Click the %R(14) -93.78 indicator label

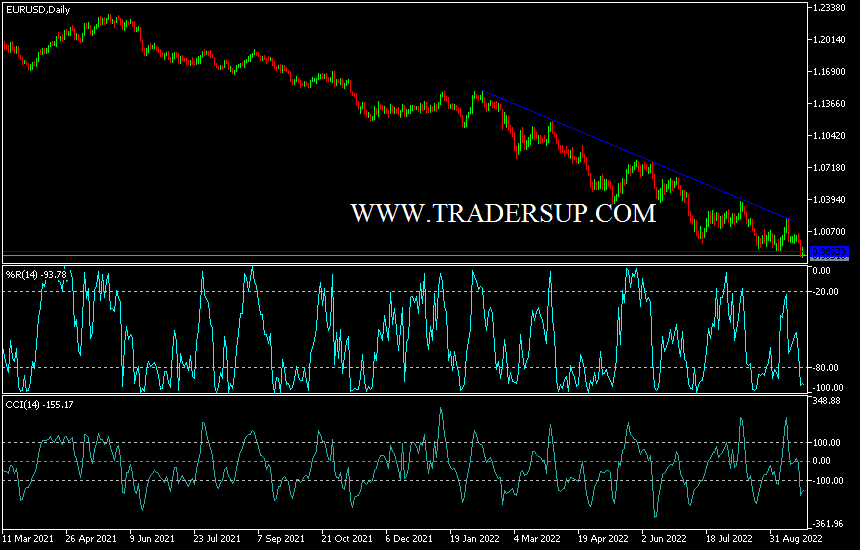[x=36, y=275]
